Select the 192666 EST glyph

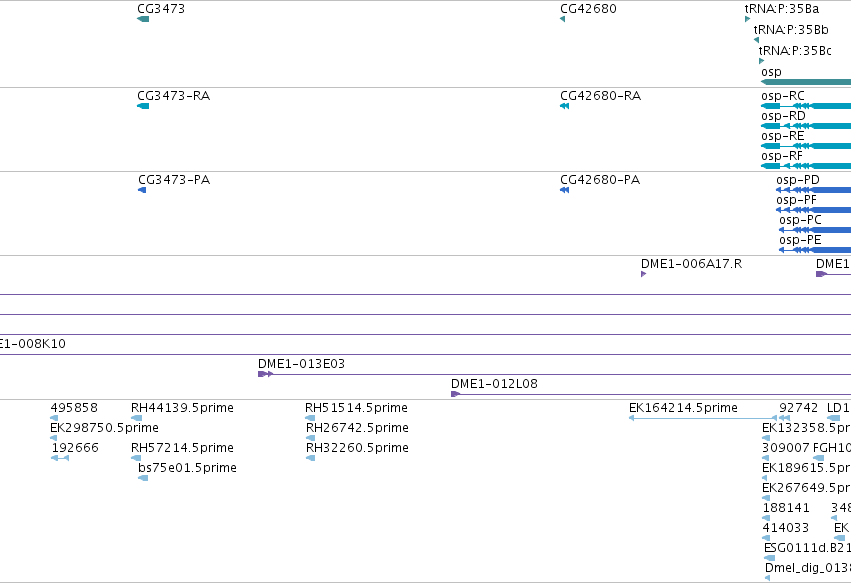(60, 458)
